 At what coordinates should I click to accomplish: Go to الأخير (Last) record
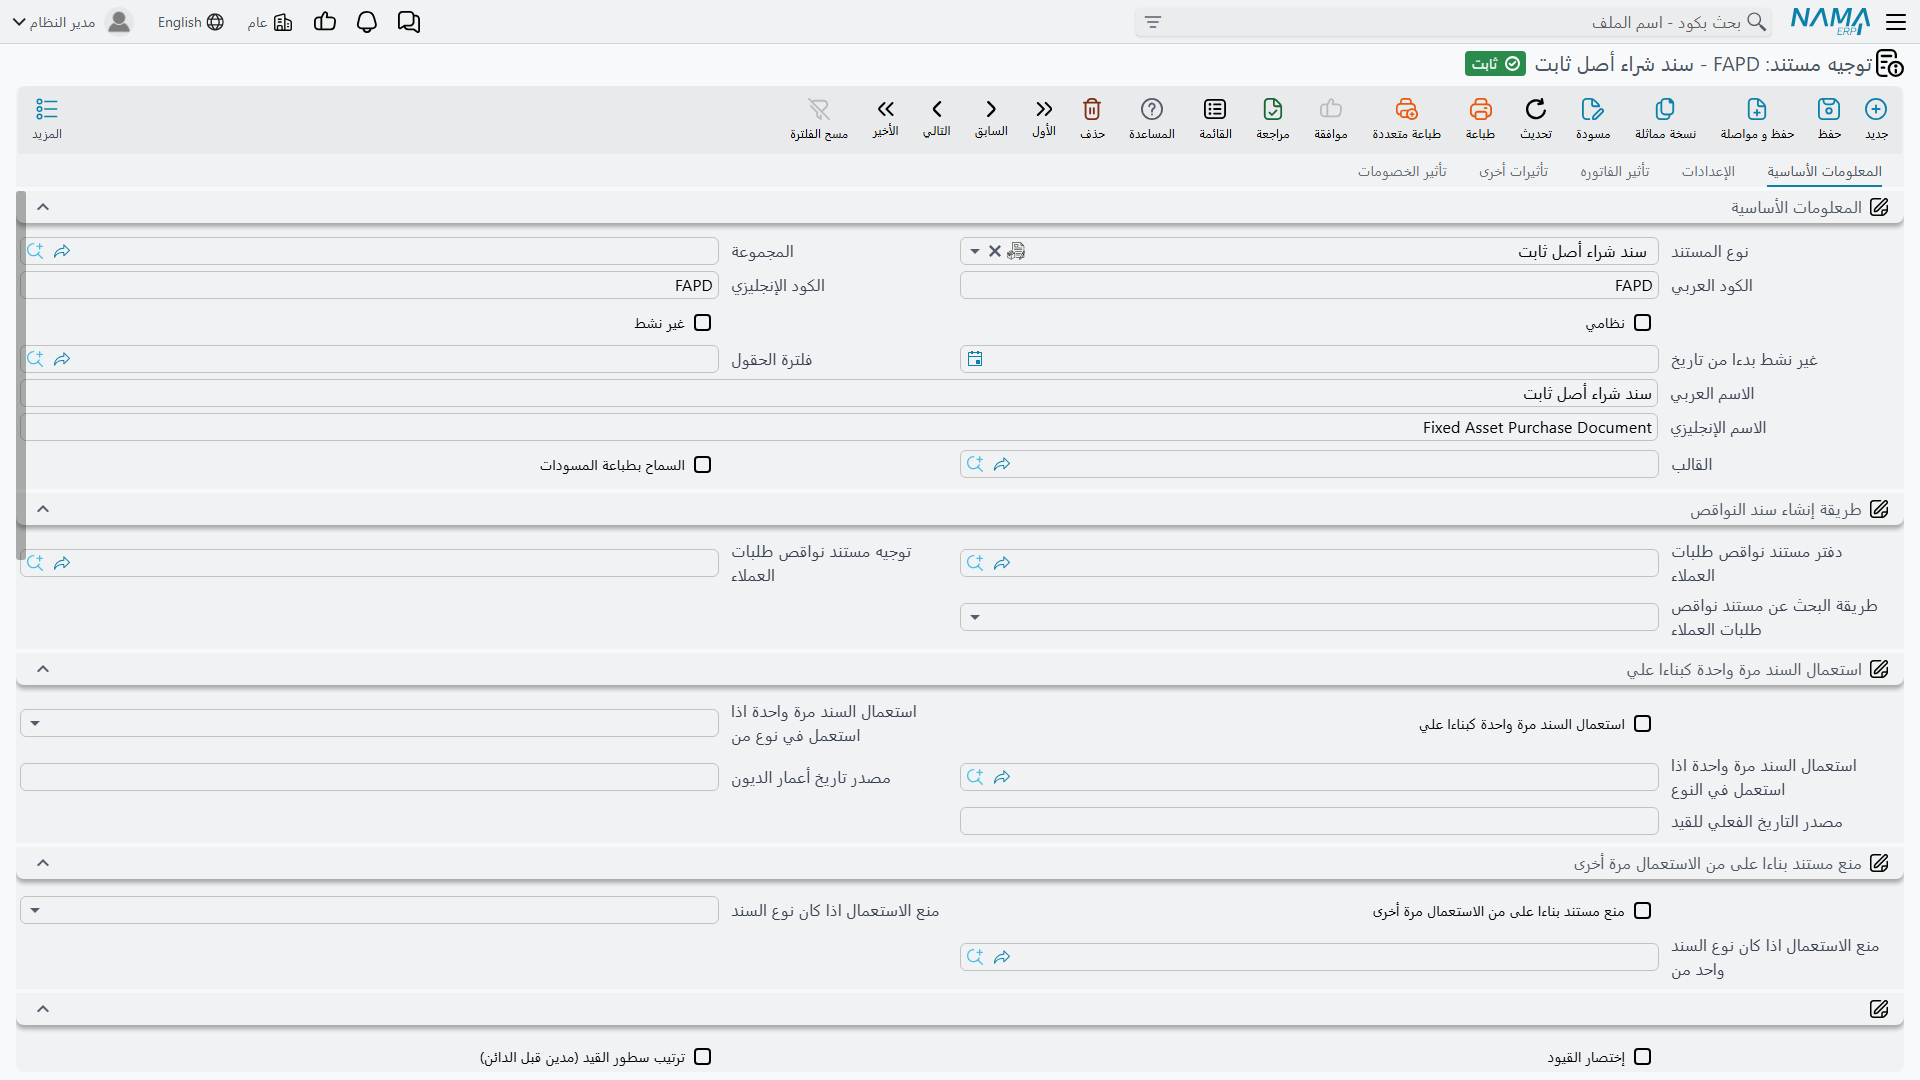885,109
